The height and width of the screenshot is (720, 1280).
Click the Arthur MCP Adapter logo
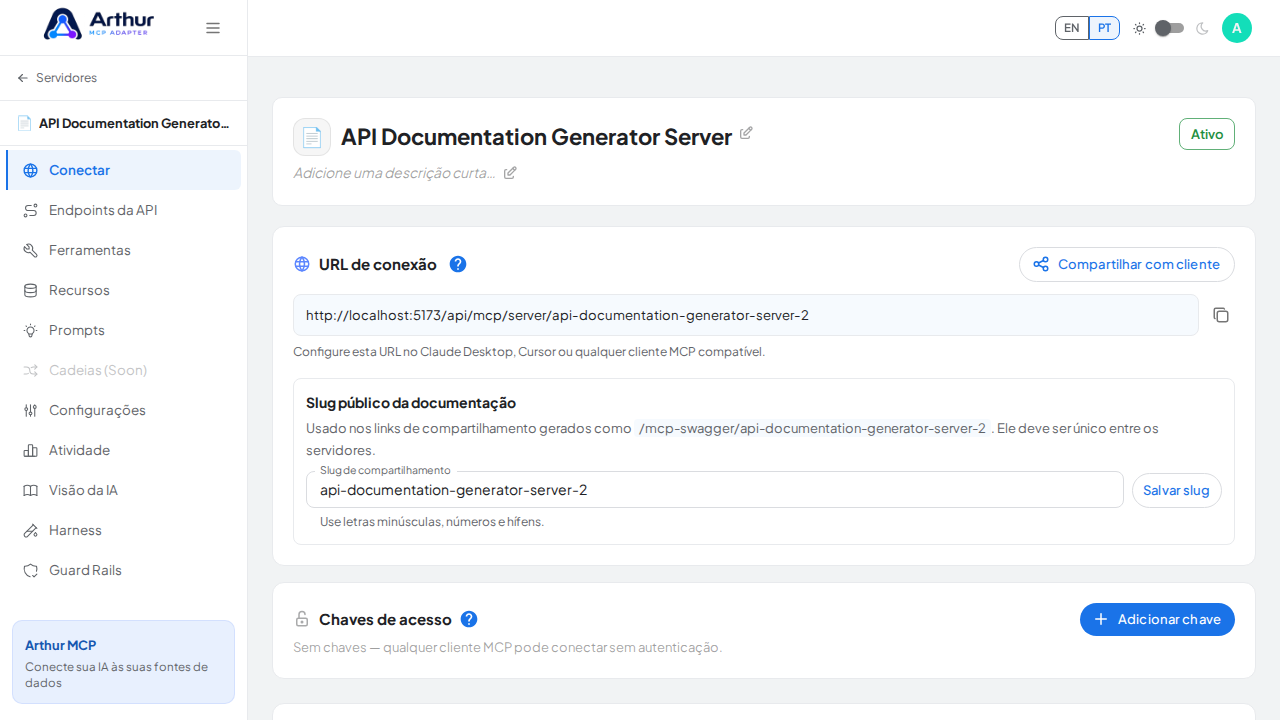(98, 23)
